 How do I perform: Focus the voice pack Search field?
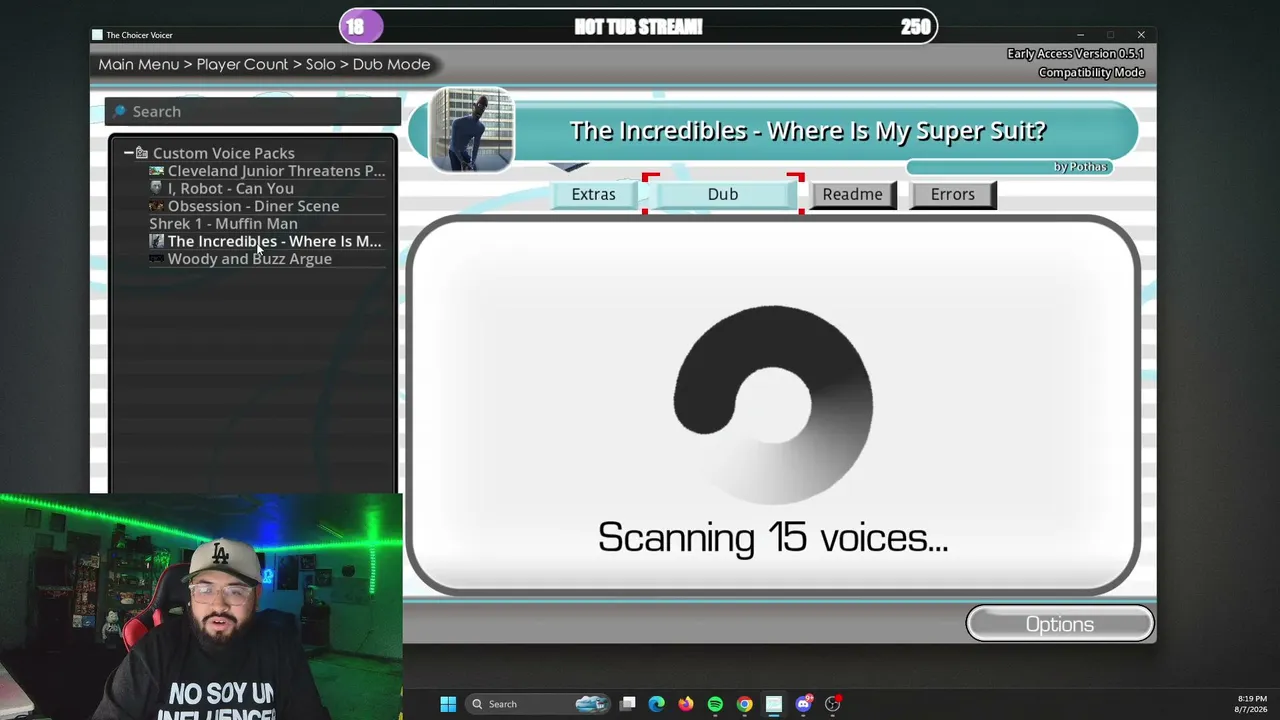coord(253,112)
